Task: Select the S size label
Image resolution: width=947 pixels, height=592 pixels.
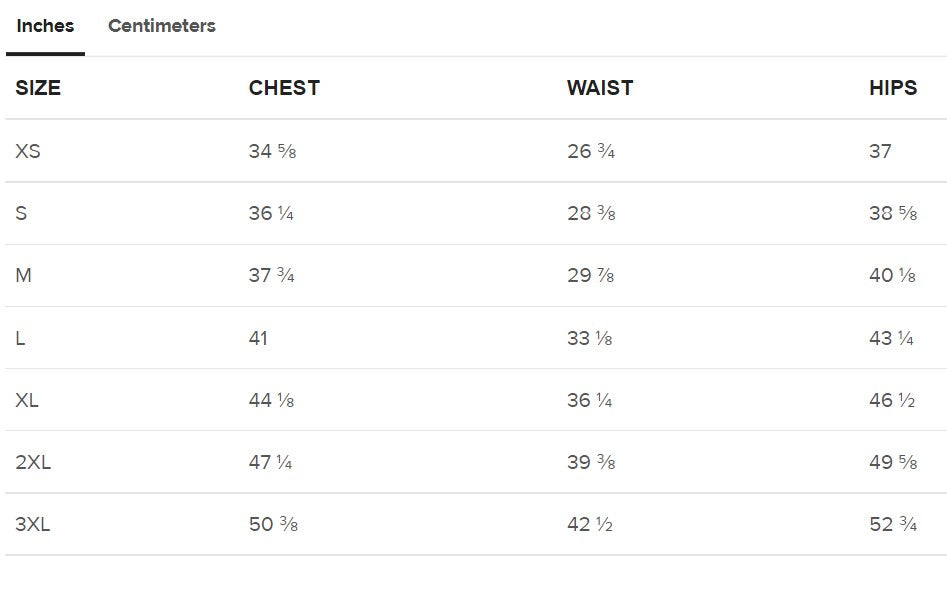Action: tap(23, 213)
